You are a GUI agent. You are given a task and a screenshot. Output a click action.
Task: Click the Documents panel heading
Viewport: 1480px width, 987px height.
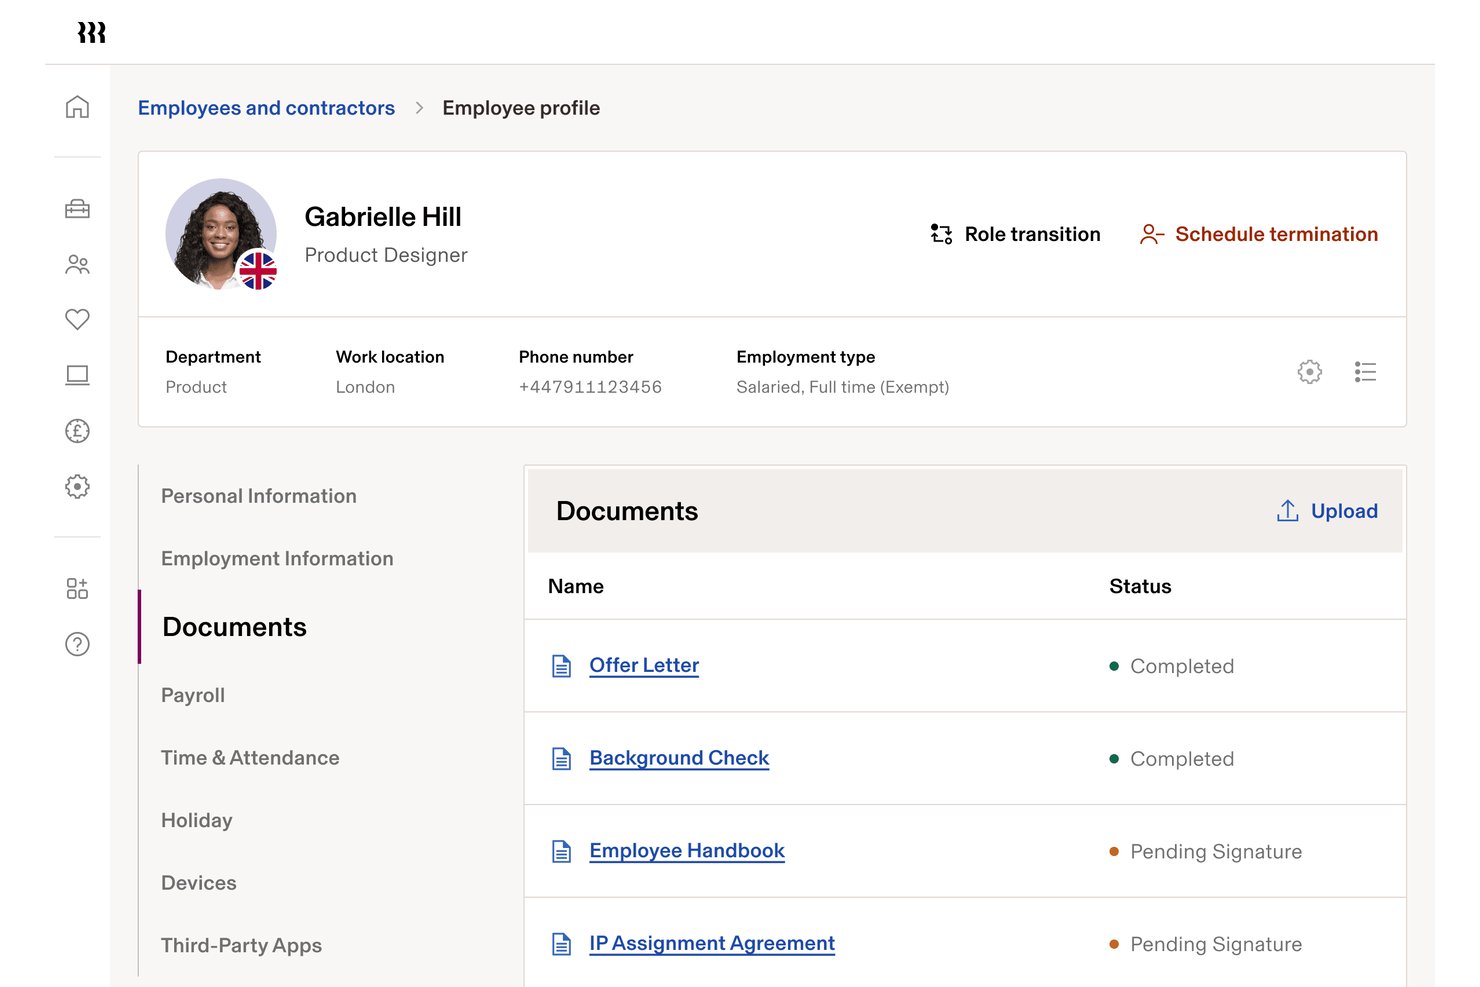click(x=627, y=511)
